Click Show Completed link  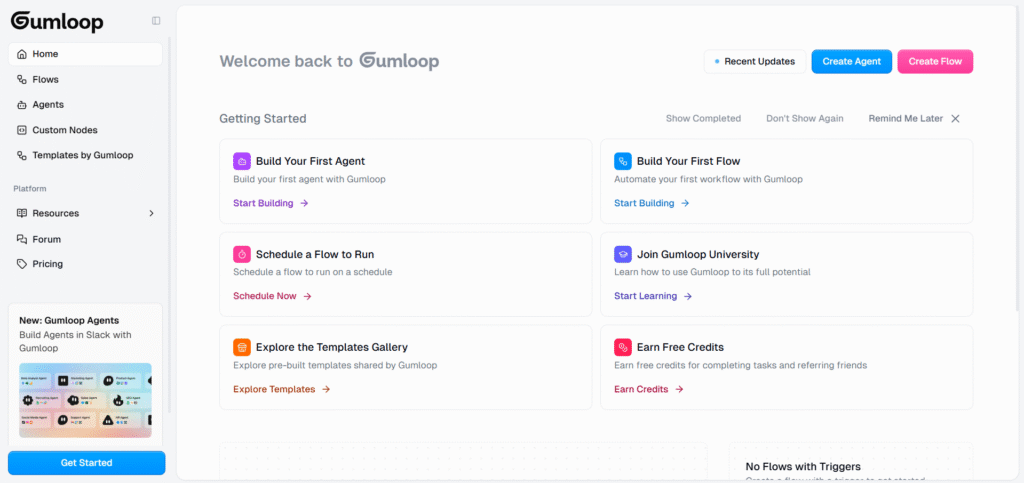[x=703, y=119]
